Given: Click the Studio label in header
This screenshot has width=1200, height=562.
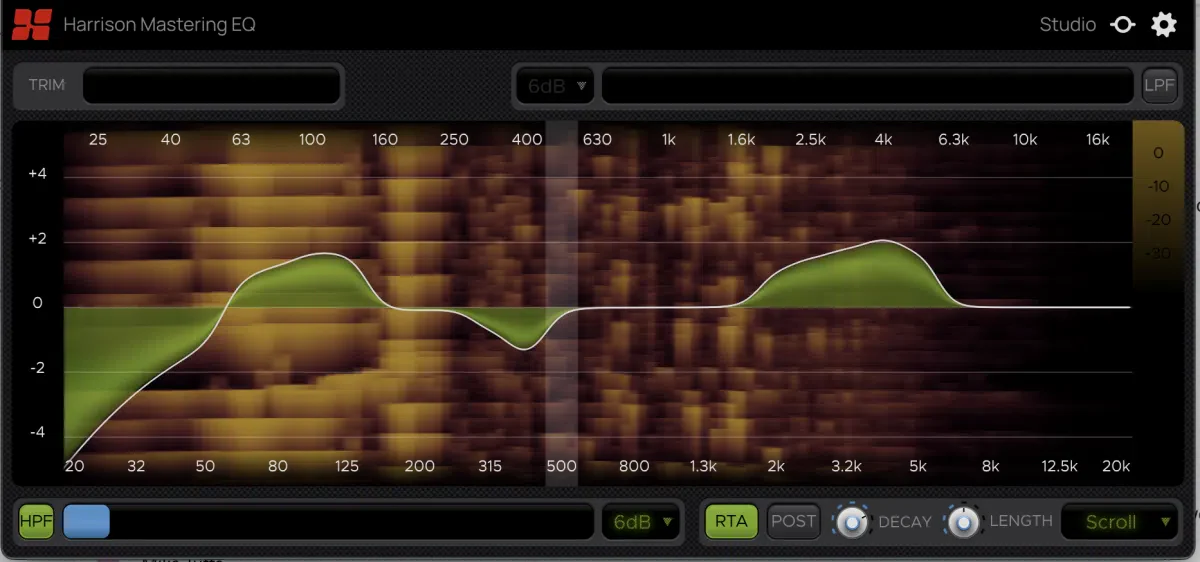Looking at the screenshot, I should click(x=1068, y=25).
